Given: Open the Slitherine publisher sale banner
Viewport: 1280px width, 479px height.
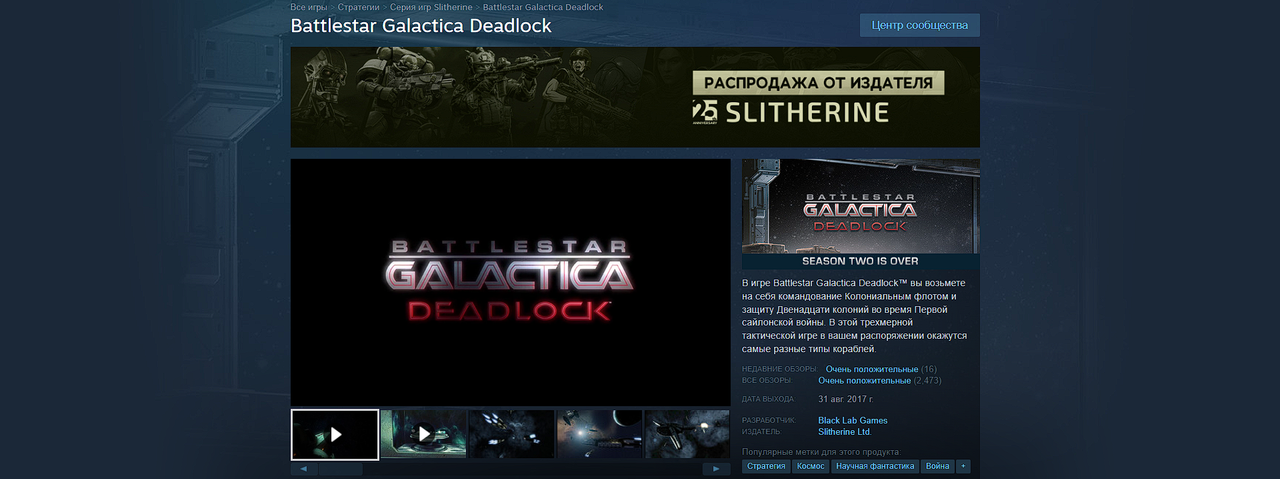Looking at the screenshot, I should 635,97.
